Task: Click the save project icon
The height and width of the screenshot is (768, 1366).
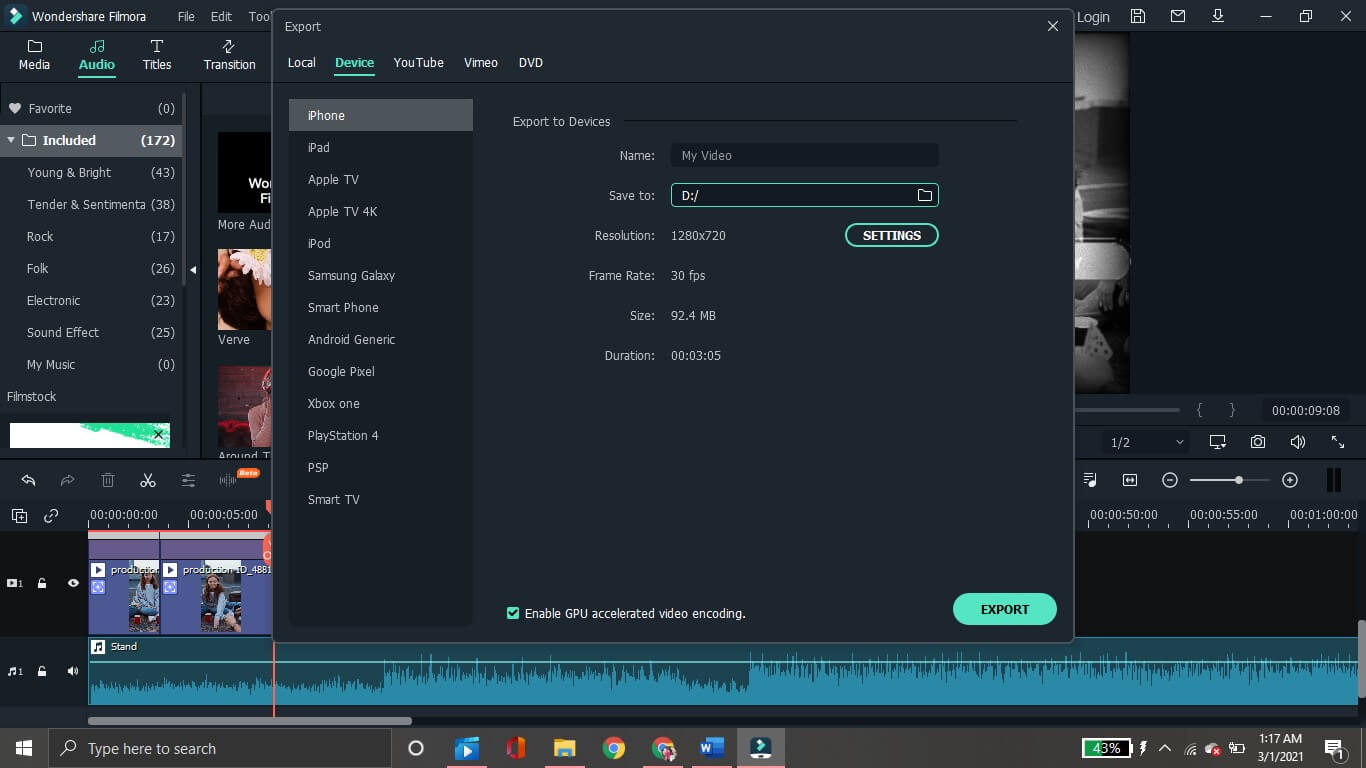Action: (1137, 16)
